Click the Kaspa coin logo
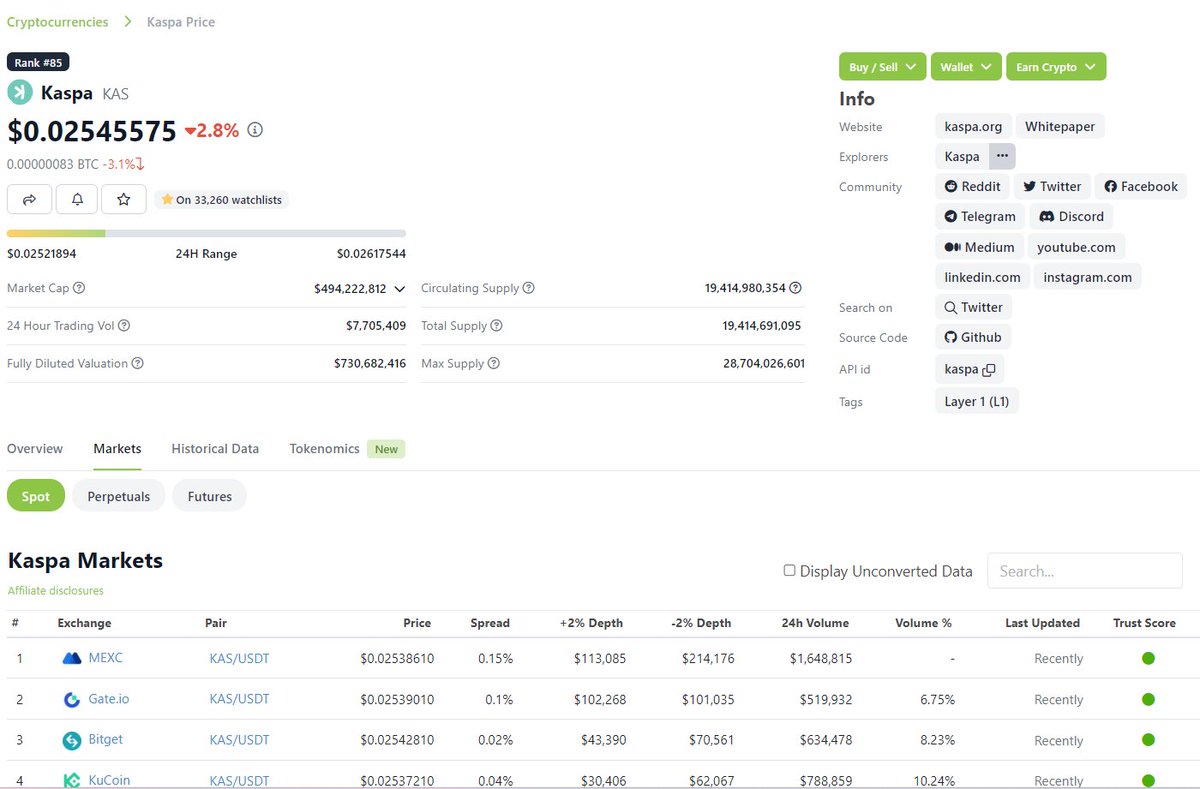 (x=20, y=93)
